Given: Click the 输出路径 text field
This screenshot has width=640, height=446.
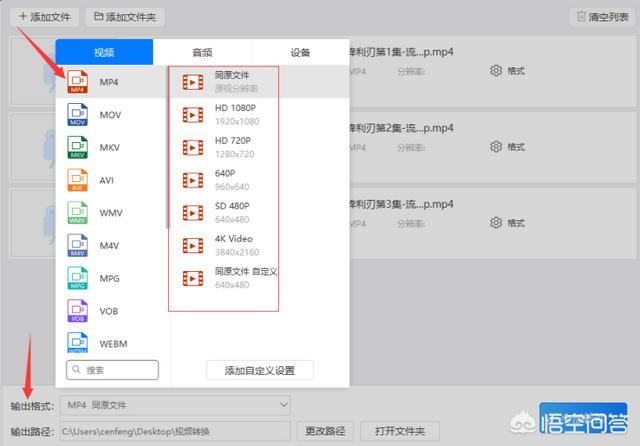Looking at the screenshot, I should [x=175, y=431].
